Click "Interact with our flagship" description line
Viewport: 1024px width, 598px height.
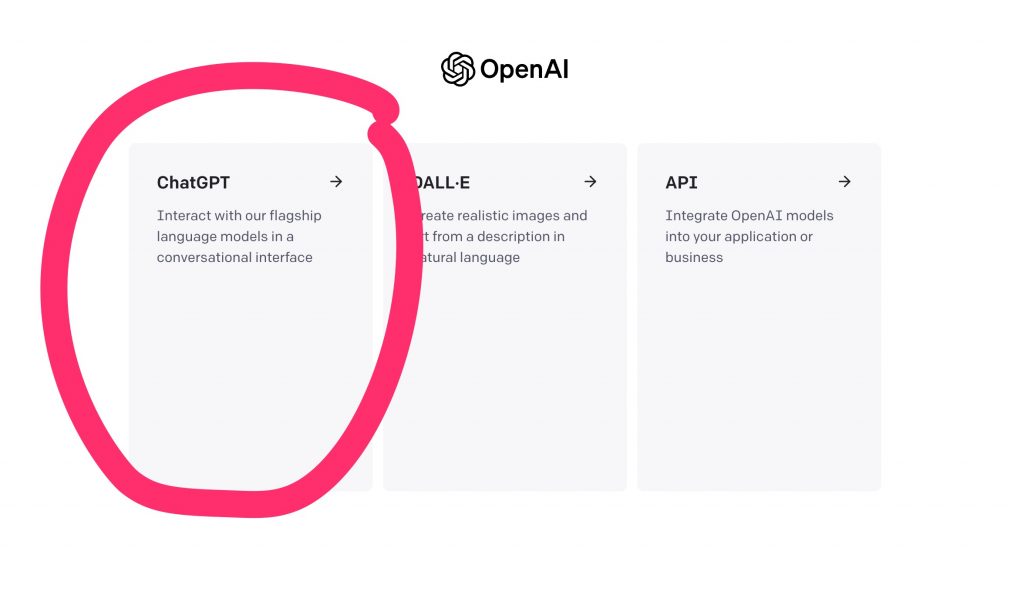point(239,216)
